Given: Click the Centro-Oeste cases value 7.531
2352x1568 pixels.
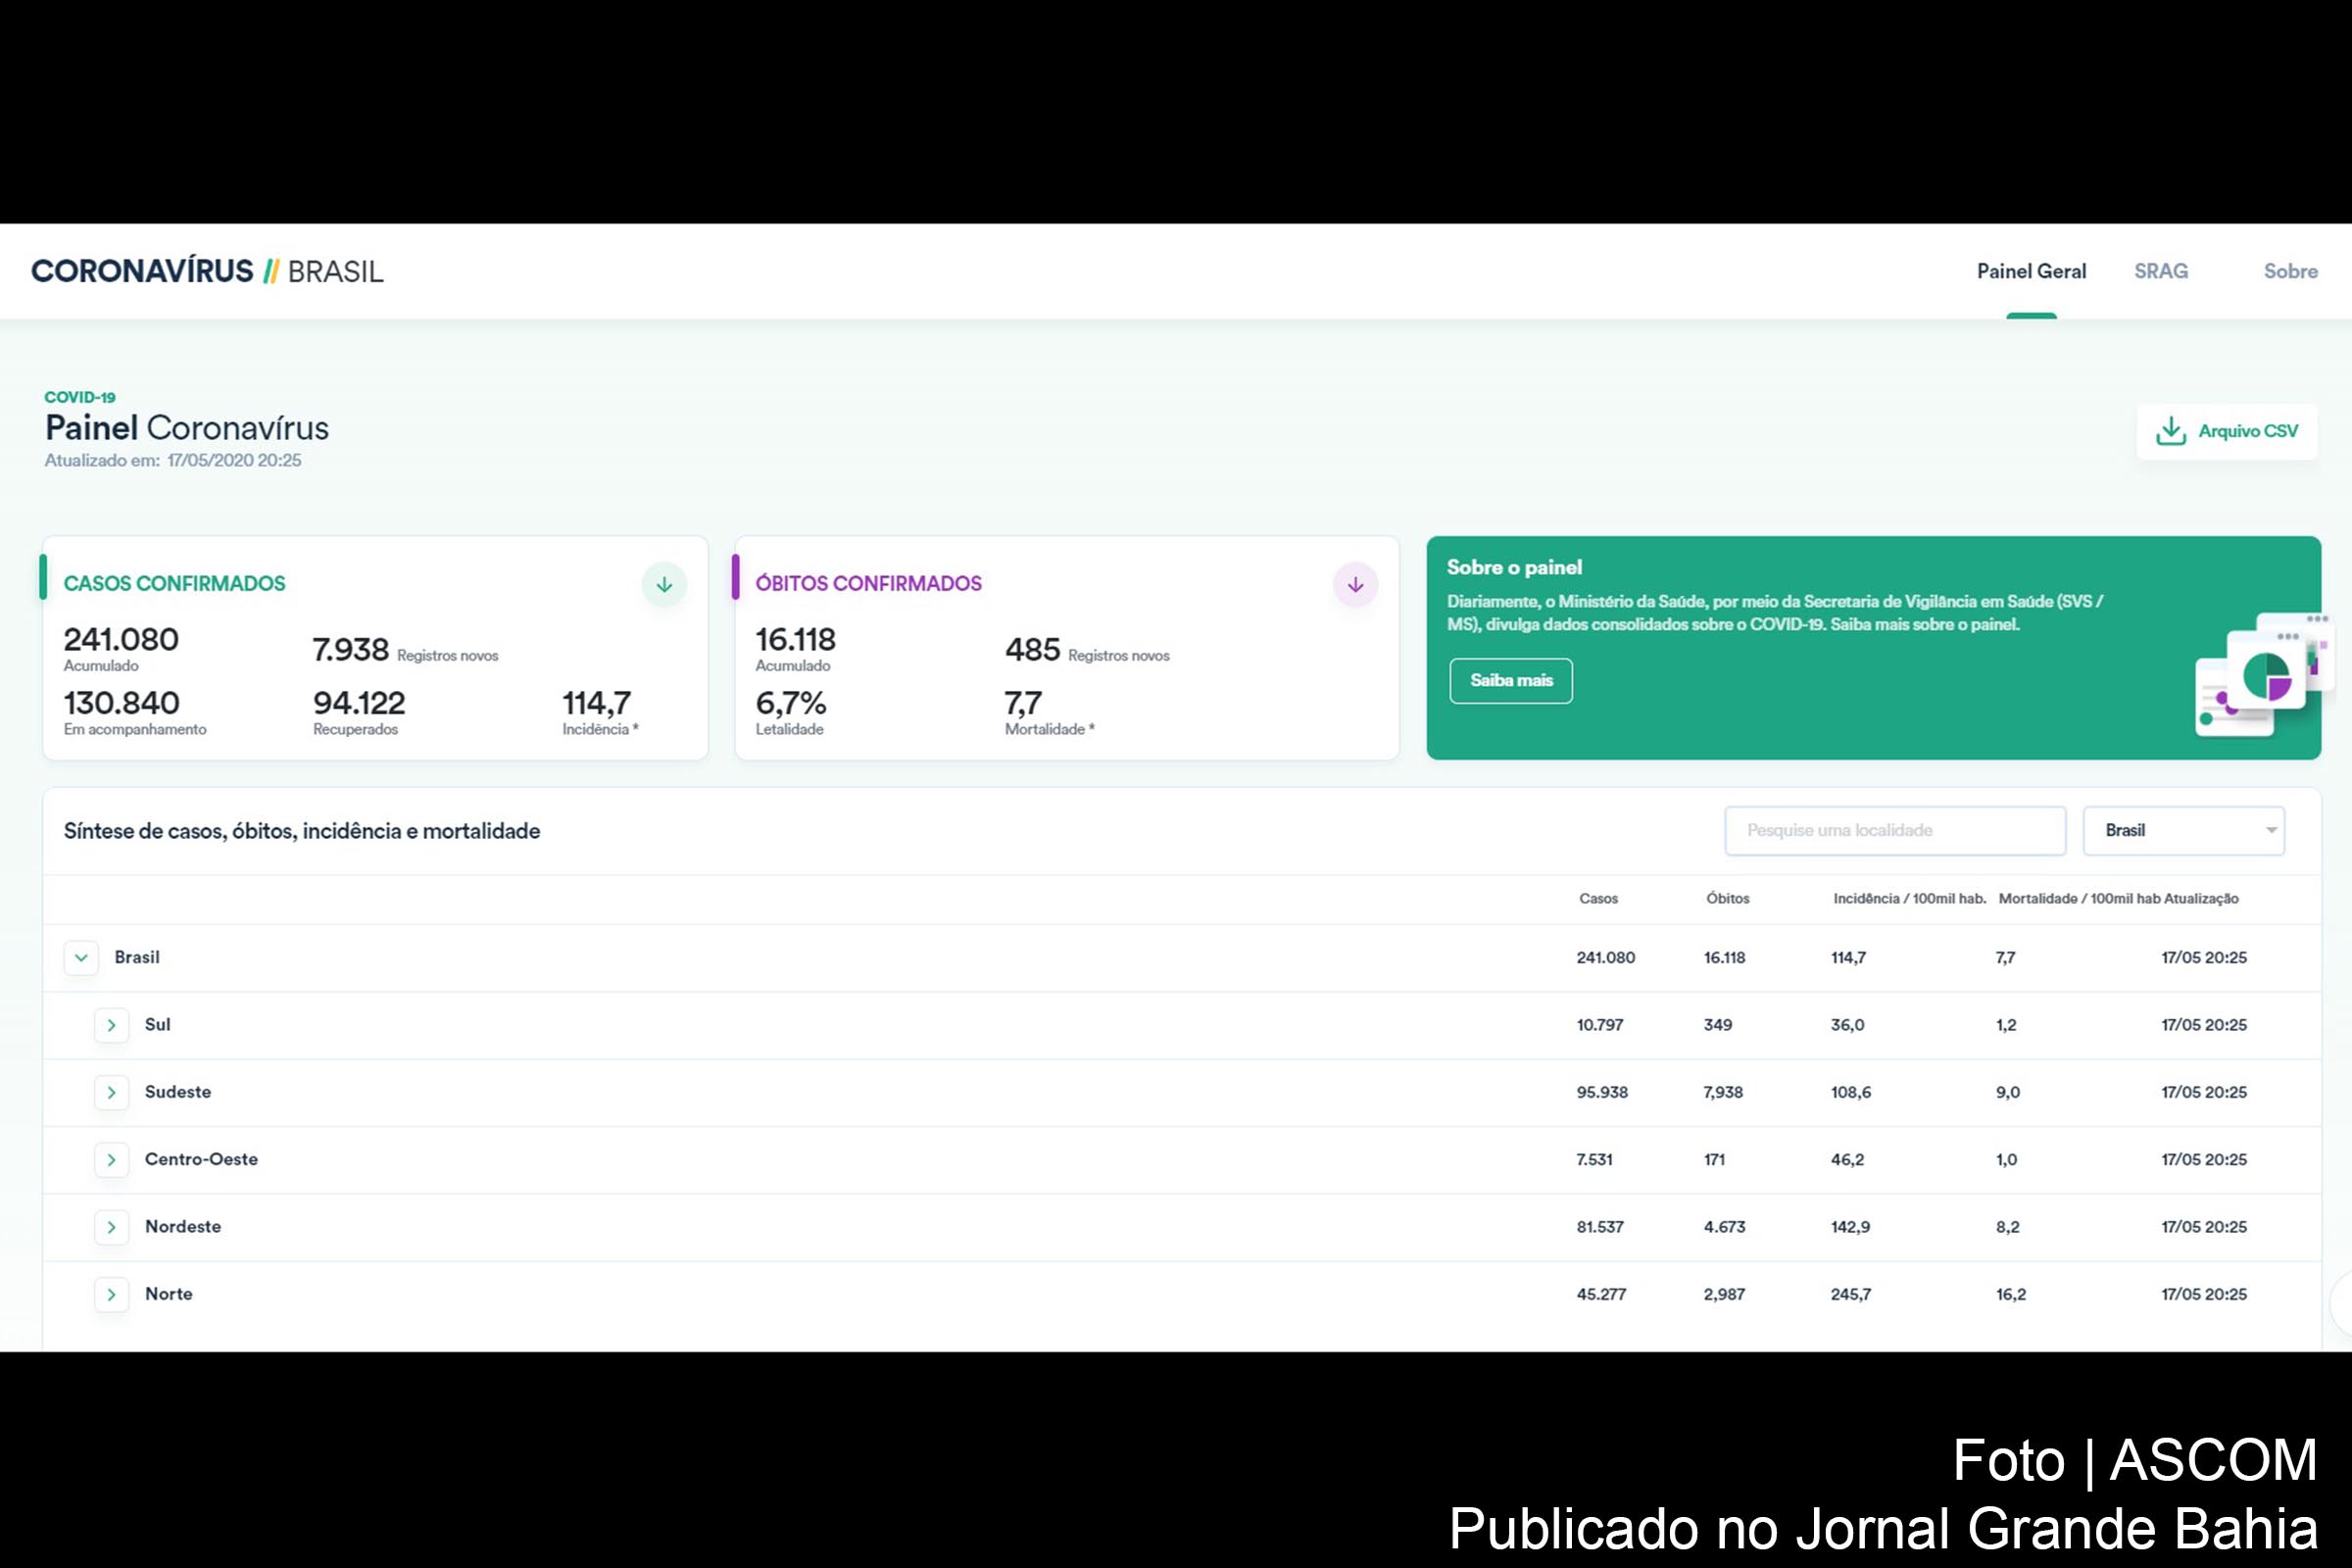Looking at the screenshot, I should click(1594, 1160).
